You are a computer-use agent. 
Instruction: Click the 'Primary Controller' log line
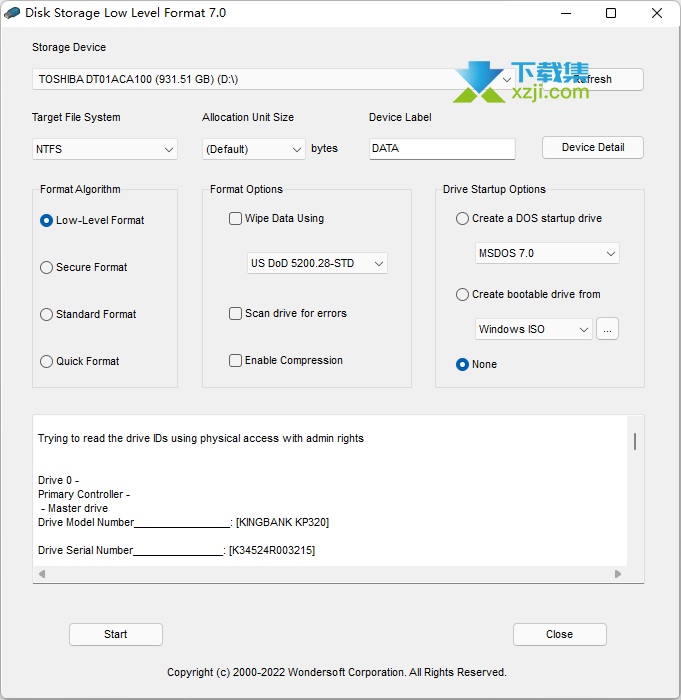click(x=84, y=494)
